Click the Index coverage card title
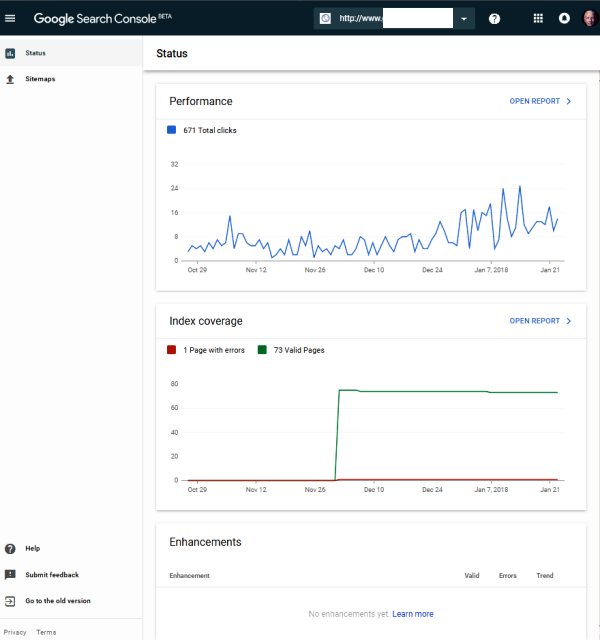Image resolution: width=600 pixels, height=640 pixels. (x=206, y=321)
